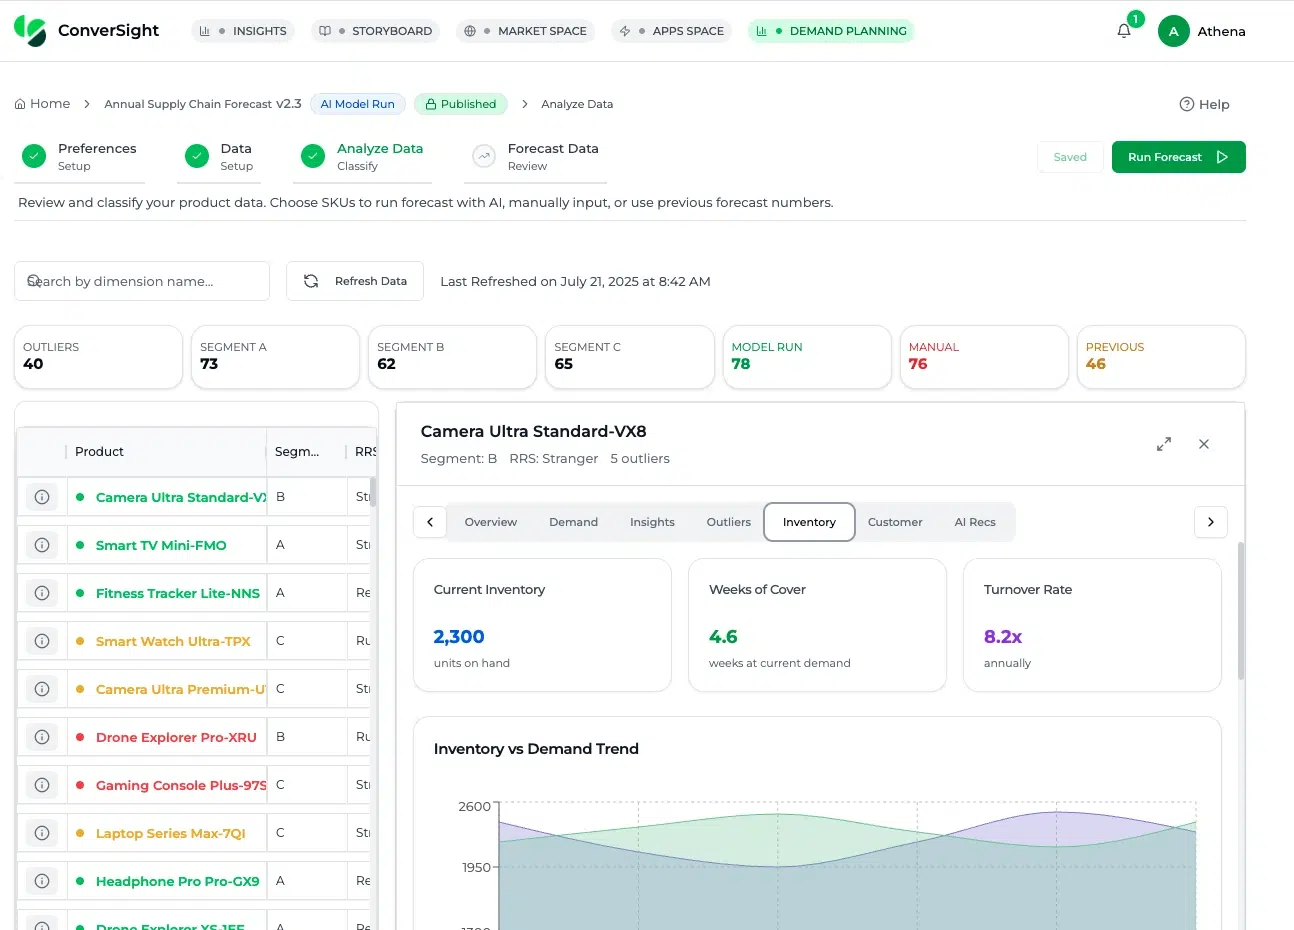Click the ConverSight logo icon
The image size is (1294, 930).
click(x=30, y=31)
